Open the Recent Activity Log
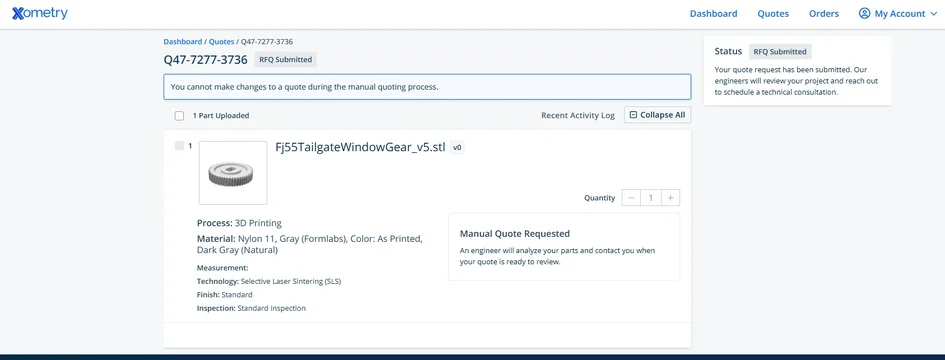Image resolution: width=945 pixels, height=360 pixels. pos(577,115)
